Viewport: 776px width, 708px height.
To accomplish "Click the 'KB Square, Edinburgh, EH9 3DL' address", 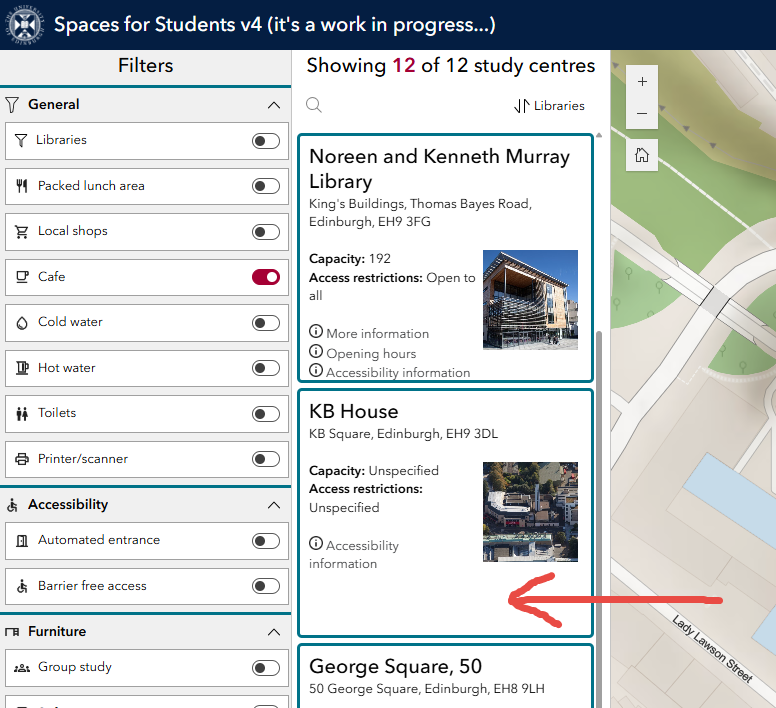I will click(403, 434).
